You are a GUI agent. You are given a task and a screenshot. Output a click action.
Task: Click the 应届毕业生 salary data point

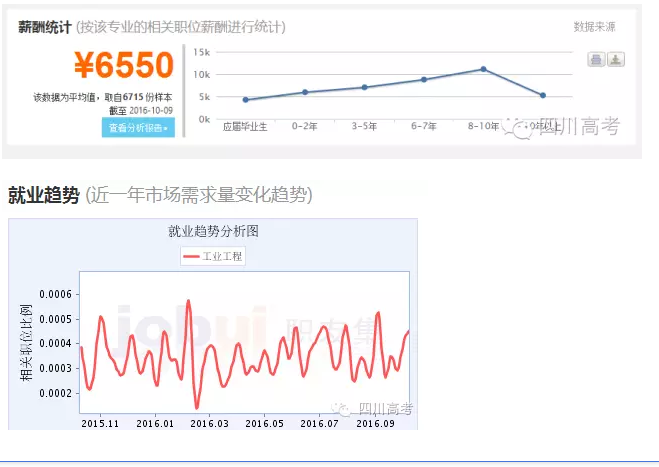(x=246, y=100)
